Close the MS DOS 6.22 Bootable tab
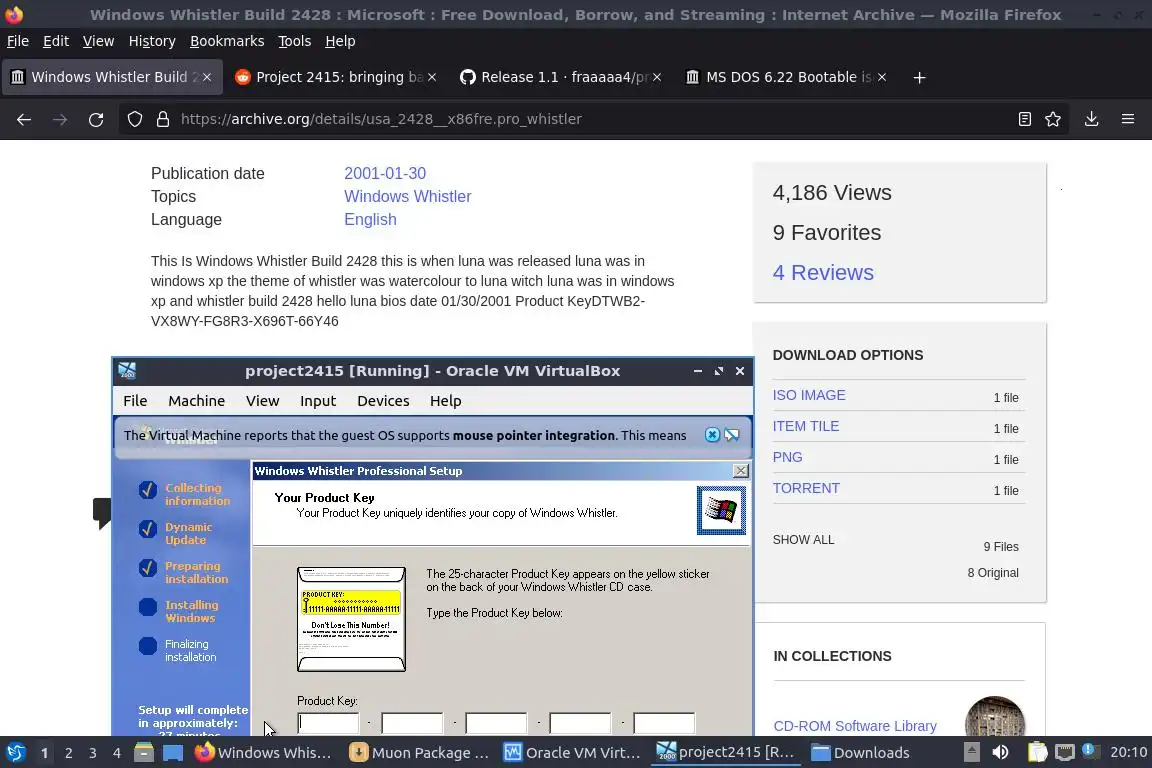The width and height of the screenshot is (1152, 768). pos(882,77)
